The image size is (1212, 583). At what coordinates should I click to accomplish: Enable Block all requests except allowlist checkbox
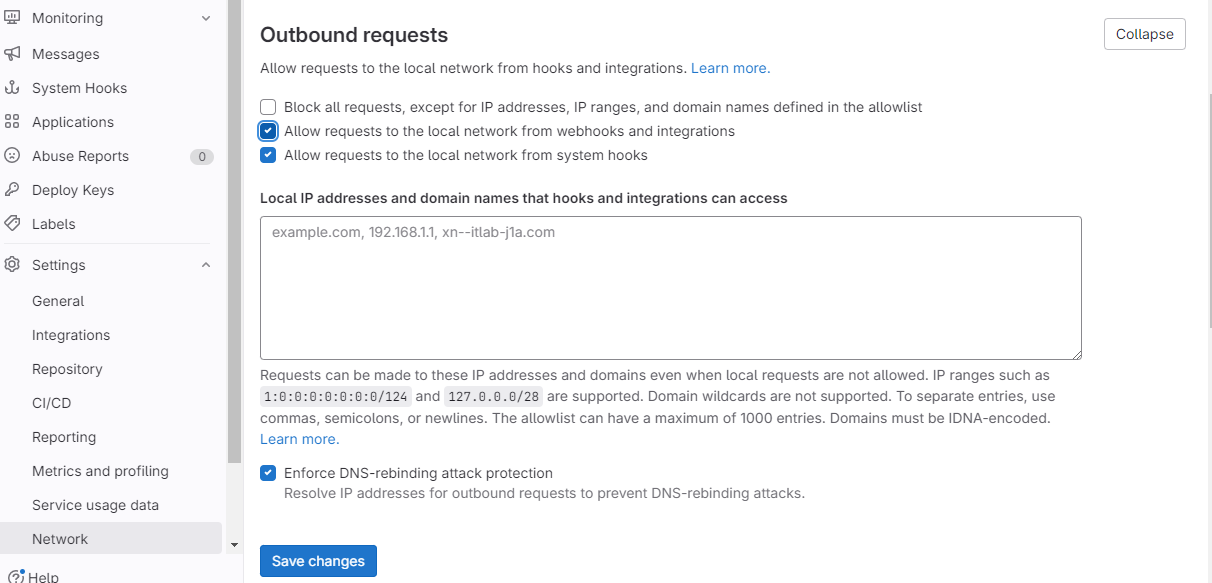coord(268,107)
